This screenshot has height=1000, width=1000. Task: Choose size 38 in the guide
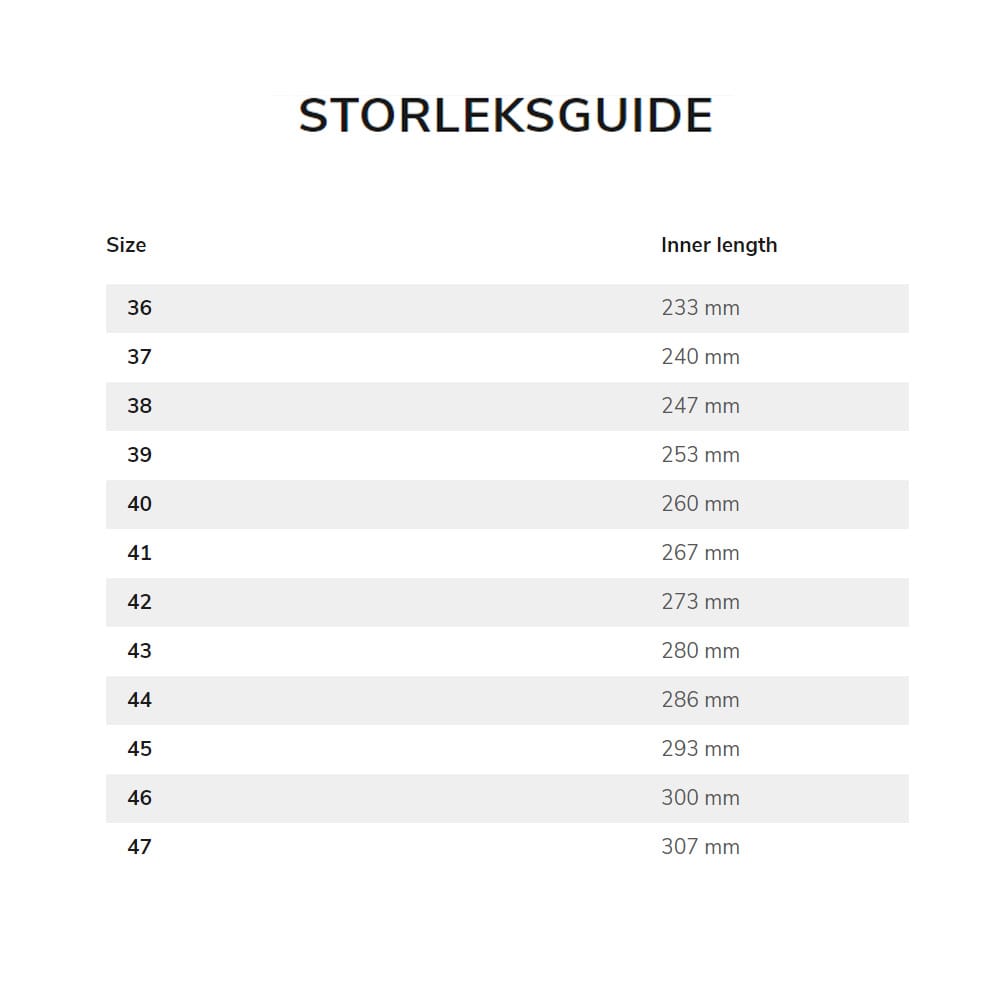[x=140, y=406]
